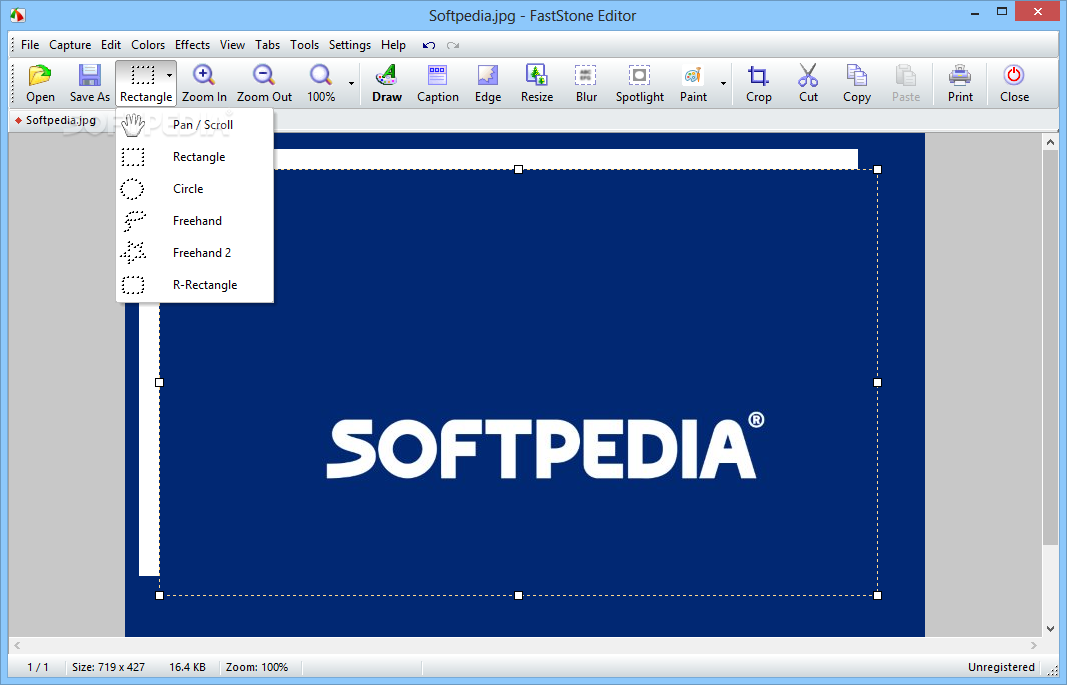Click the red Close power icon

click(x=1014, y=75)
